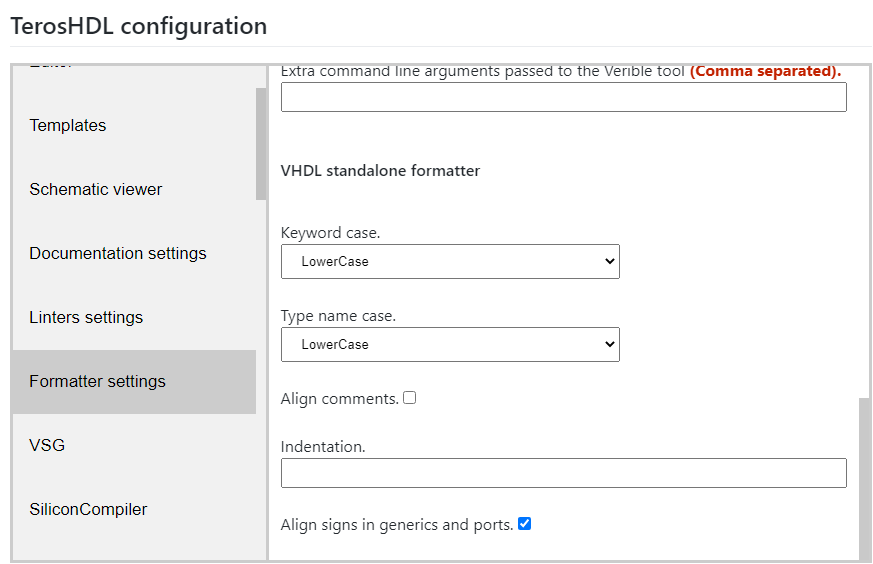Click the Verible extra arguments input field

coord(563,97)
